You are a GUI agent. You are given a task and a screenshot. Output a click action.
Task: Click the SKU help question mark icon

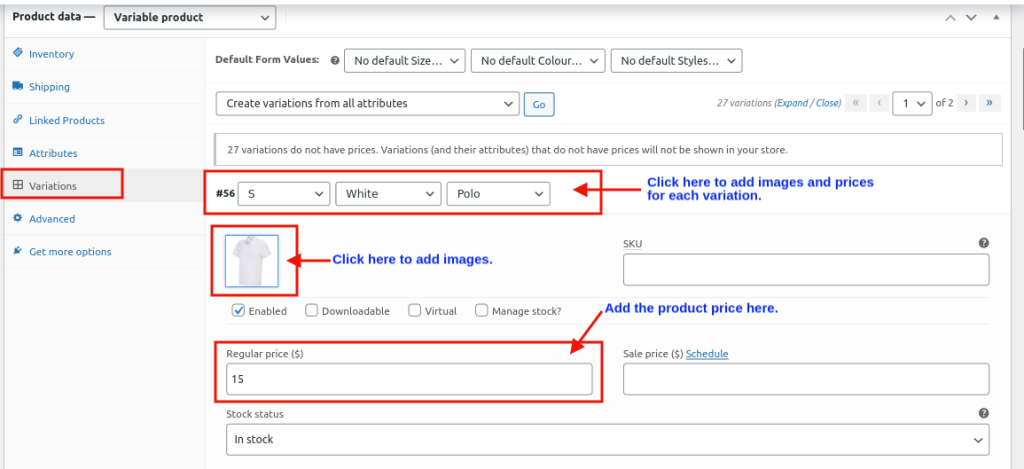[x=984, y=243]
